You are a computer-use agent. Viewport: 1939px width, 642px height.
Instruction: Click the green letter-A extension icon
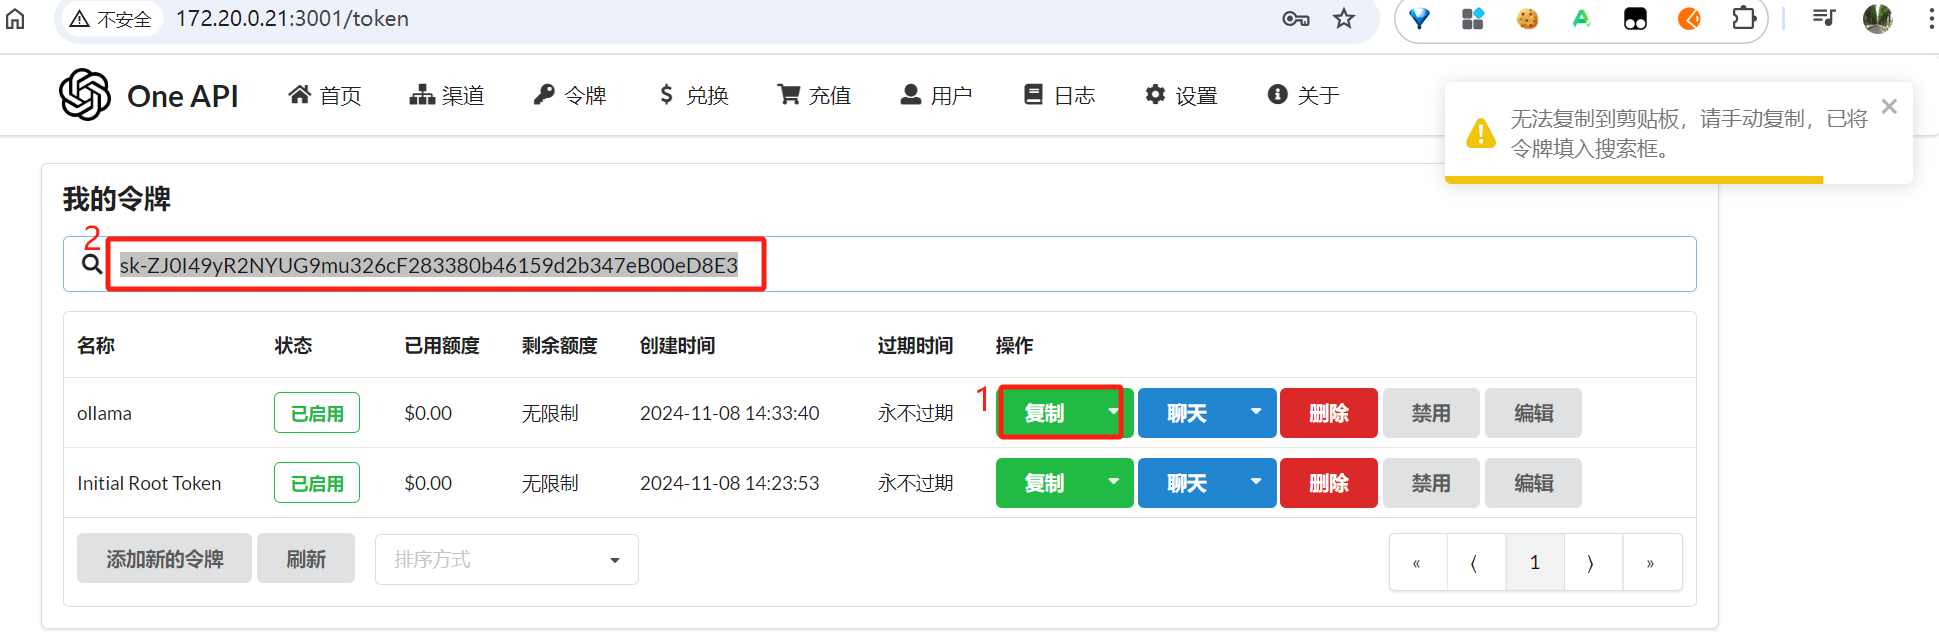(x=1581, y=19)
